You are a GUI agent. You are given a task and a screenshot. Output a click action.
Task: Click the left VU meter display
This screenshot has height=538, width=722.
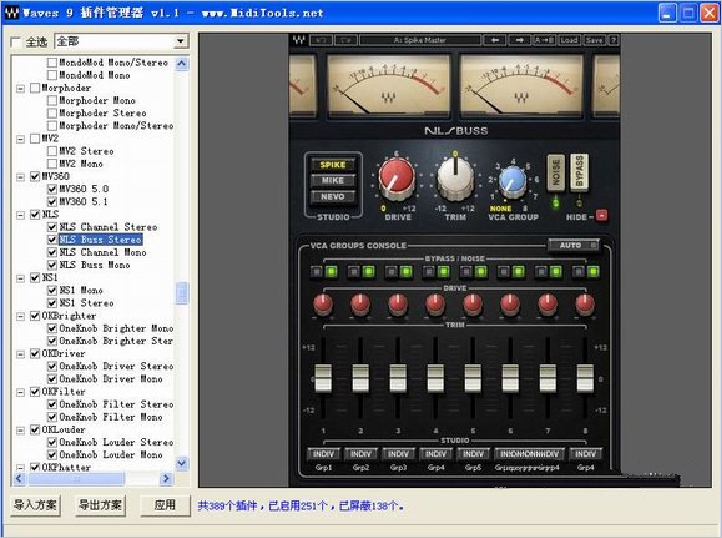click(388, 86)
